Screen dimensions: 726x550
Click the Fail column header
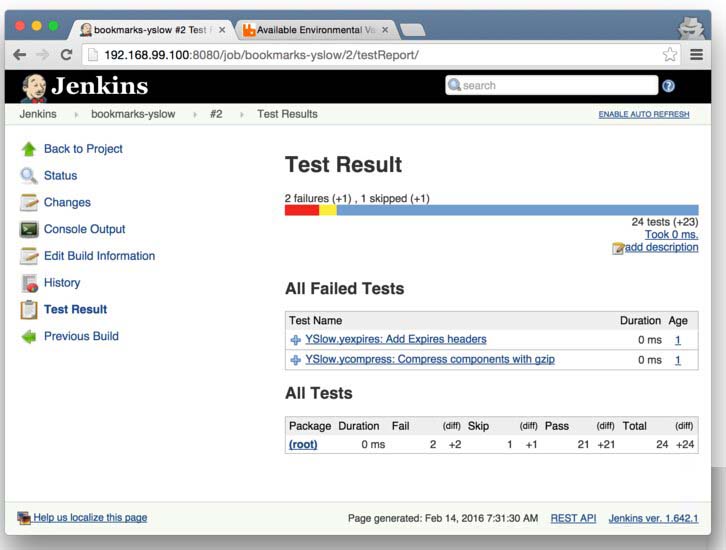[x=401, y=426]
